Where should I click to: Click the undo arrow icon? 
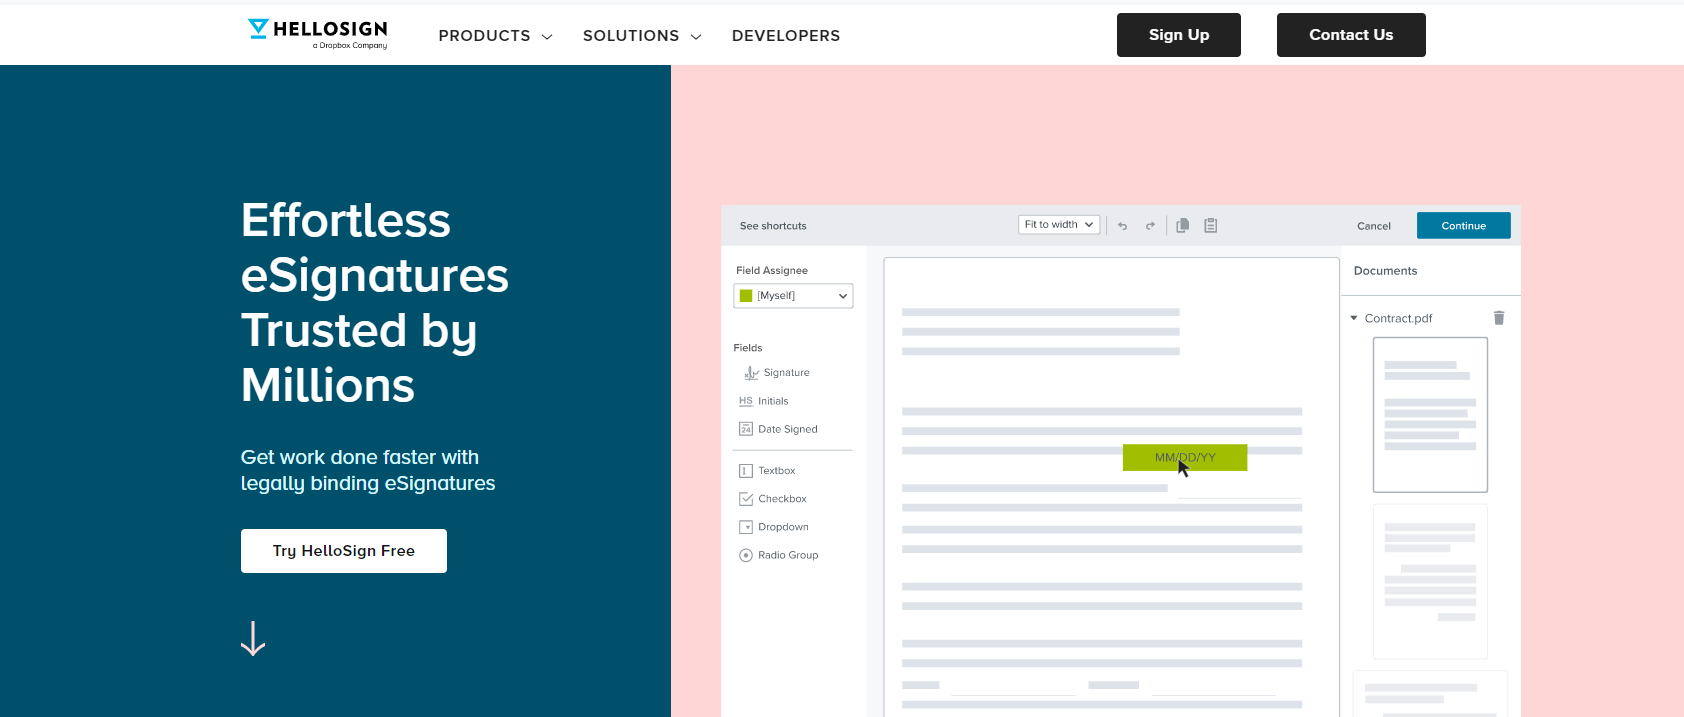click(x=1123, y=226)
